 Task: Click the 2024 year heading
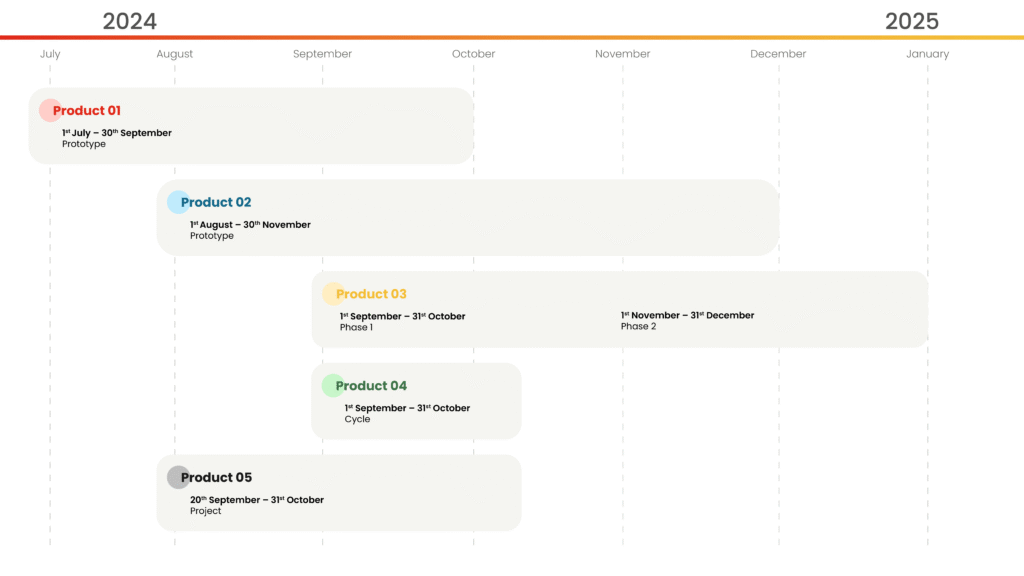coord(130,21)
